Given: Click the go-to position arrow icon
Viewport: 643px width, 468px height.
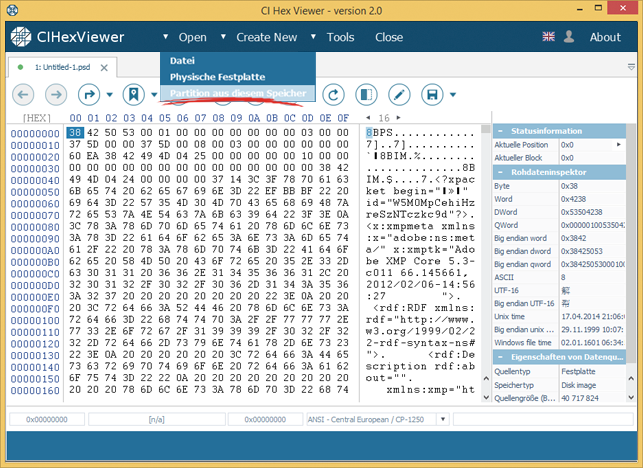Looking at the screenshot, I should coord(89,95).
